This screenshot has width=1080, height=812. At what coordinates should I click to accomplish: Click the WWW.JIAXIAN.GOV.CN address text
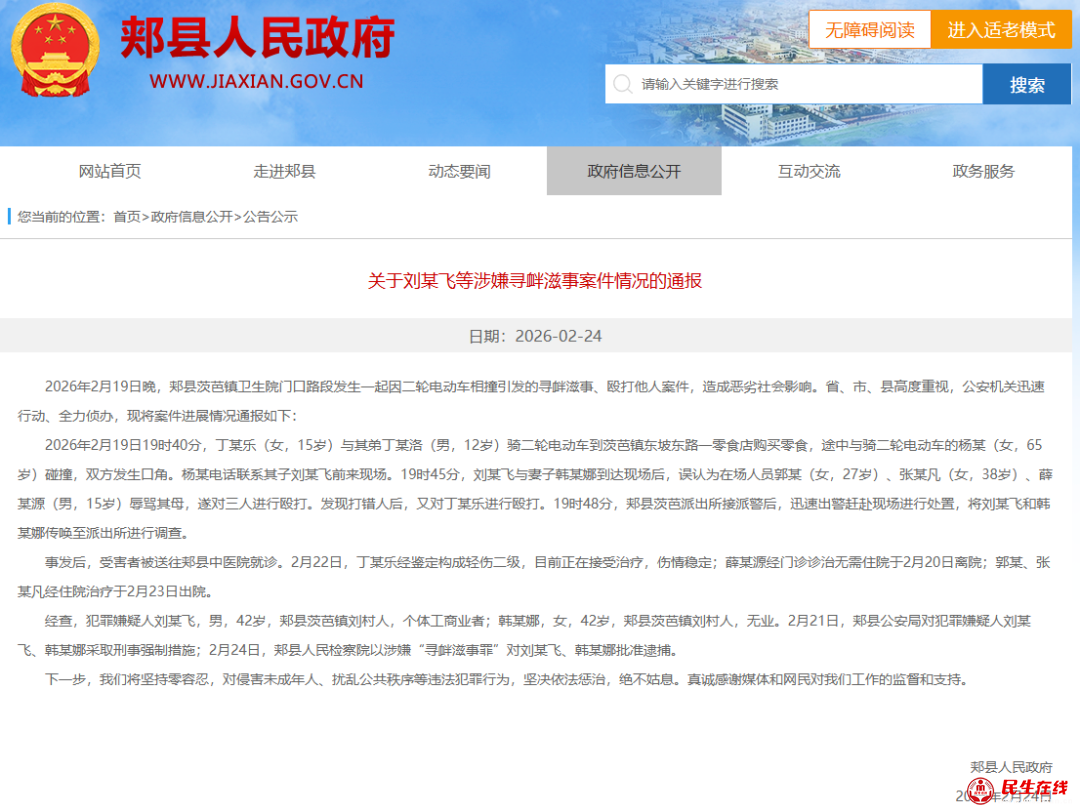(256, 82)
